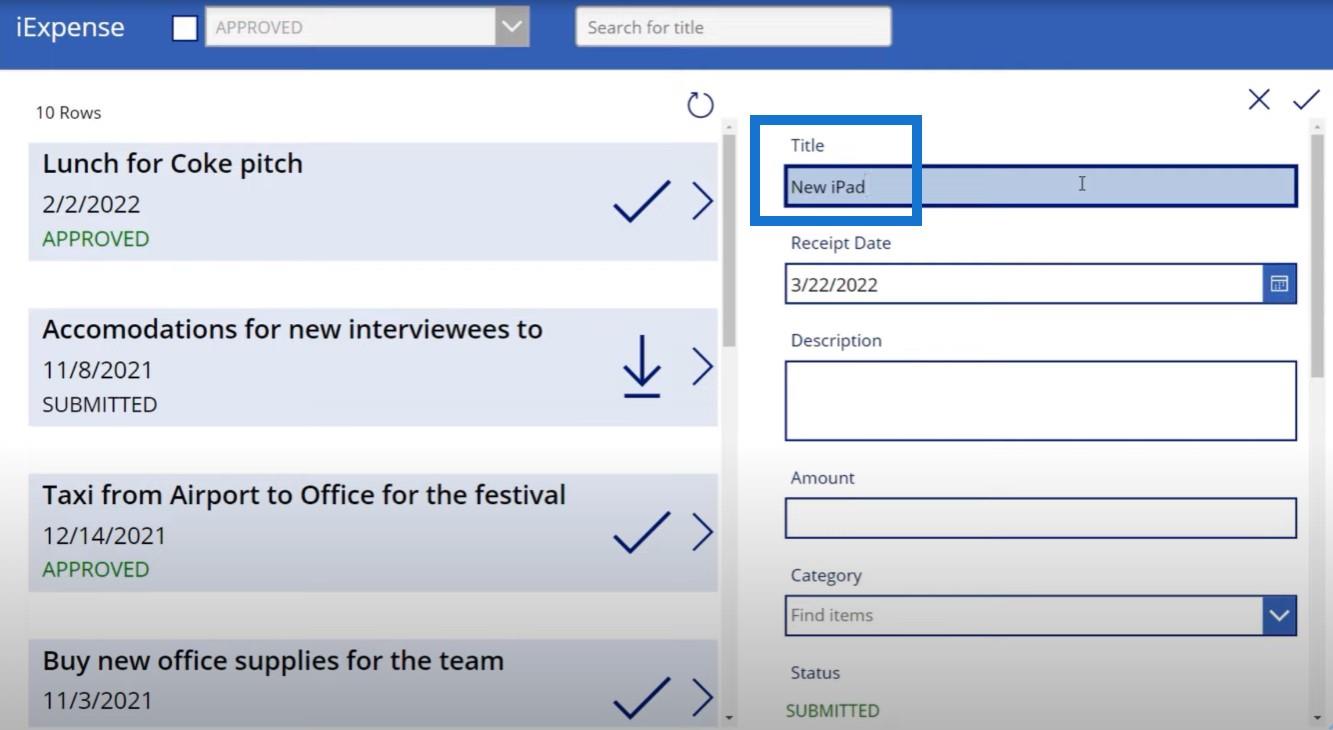Click the refresh icon above the list
This screenshot has width=1333, height=730.
[x=701, y=104]
